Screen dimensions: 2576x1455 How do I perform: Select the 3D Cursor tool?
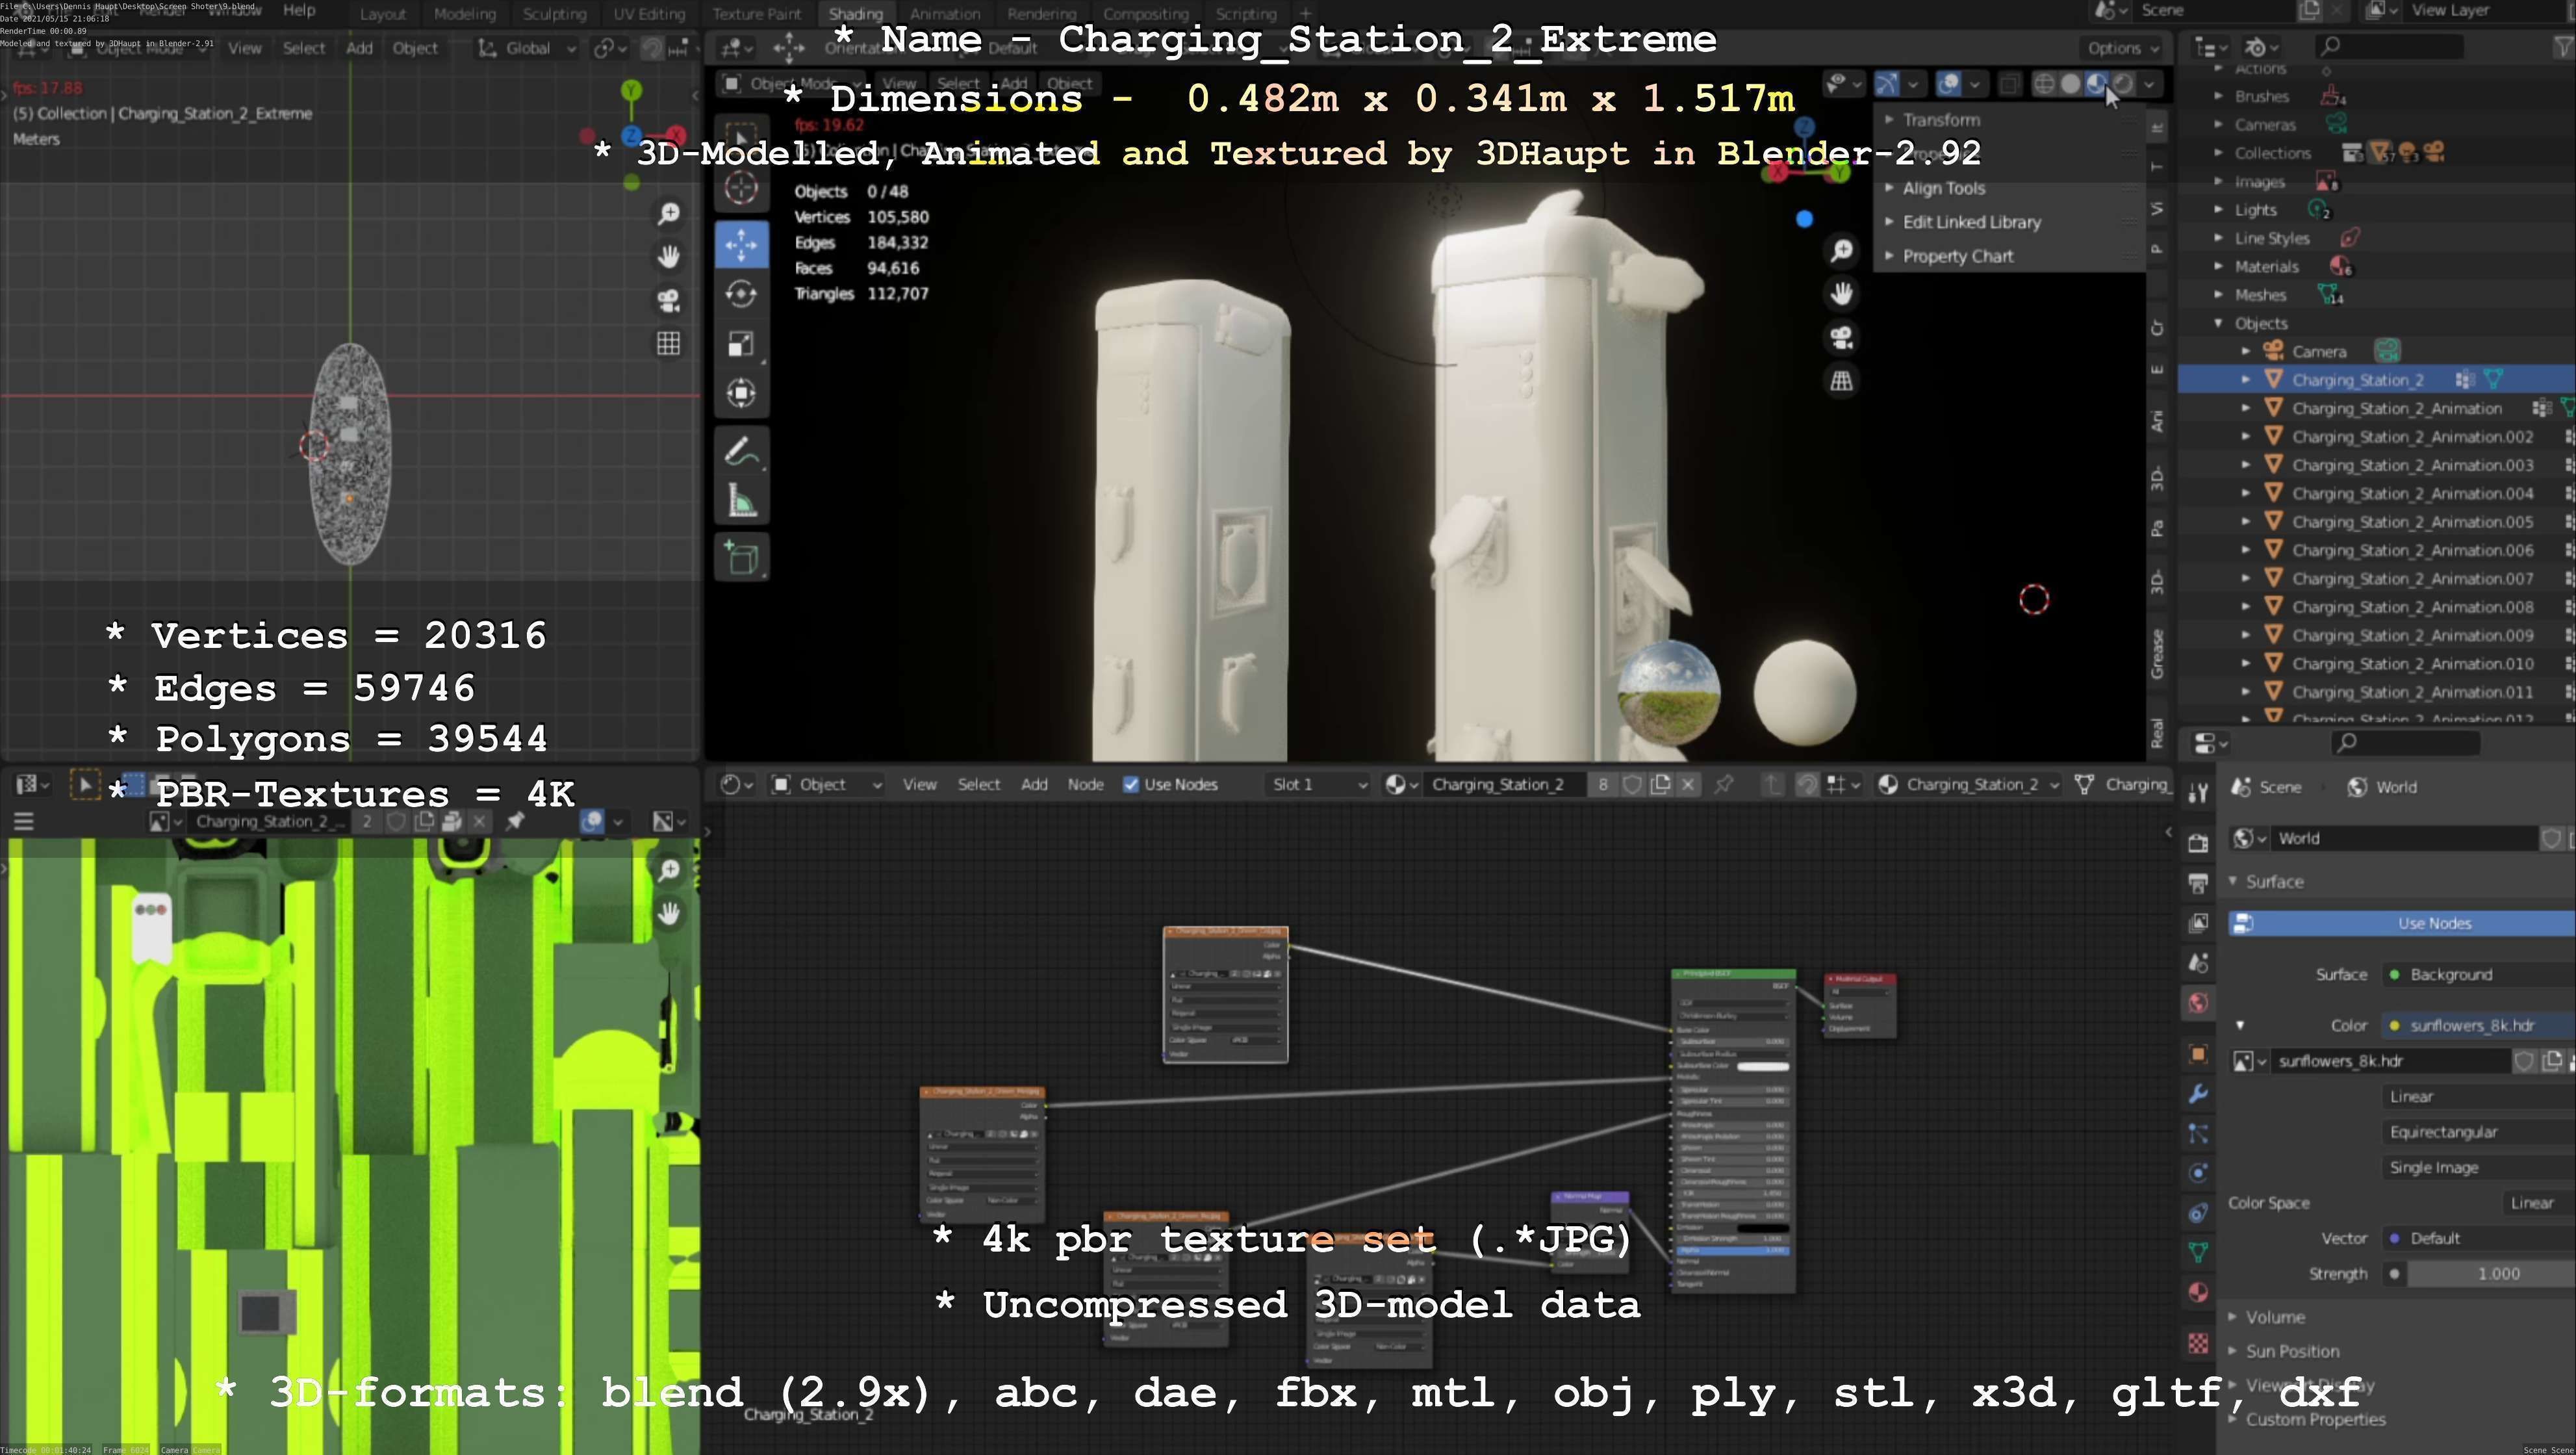tap(741, 188)
